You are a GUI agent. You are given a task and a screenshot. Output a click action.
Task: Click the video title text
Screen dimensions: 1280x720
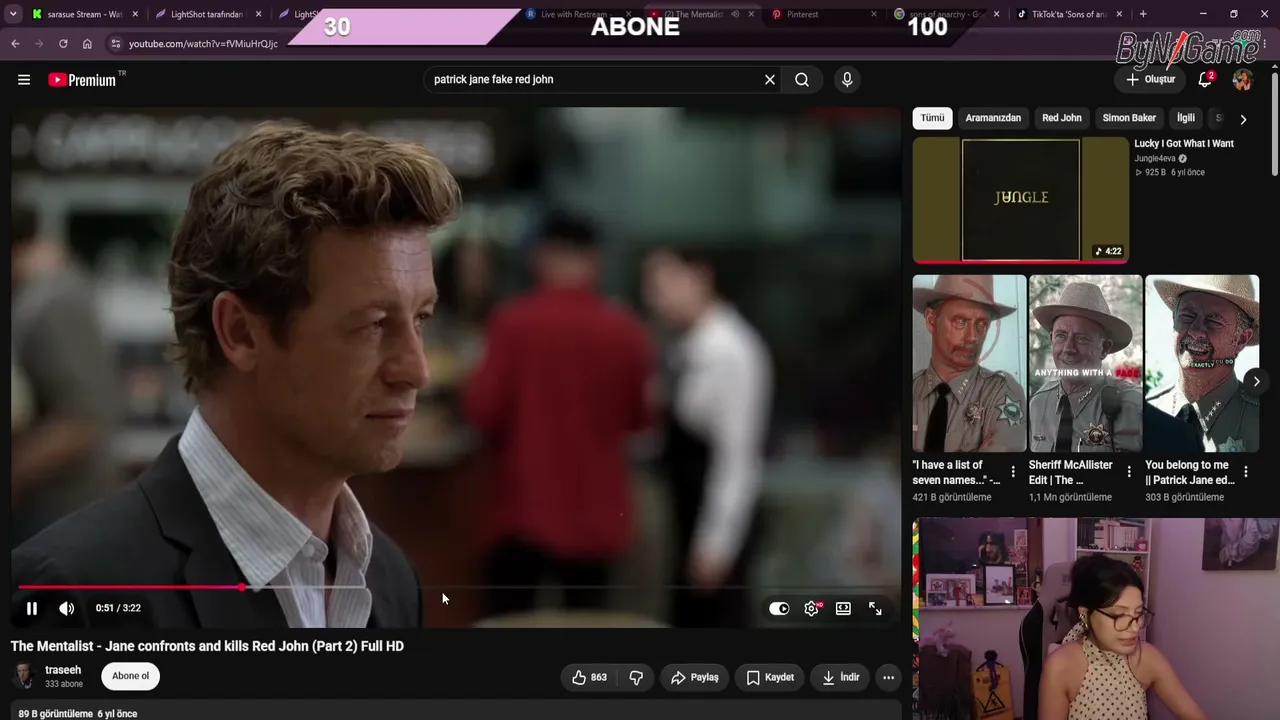tap(207, 646)
